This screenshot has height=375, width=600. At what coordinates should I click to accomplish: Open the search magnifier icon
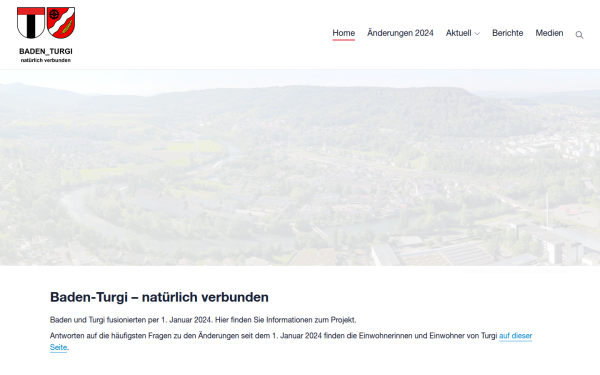click(579, 35)
